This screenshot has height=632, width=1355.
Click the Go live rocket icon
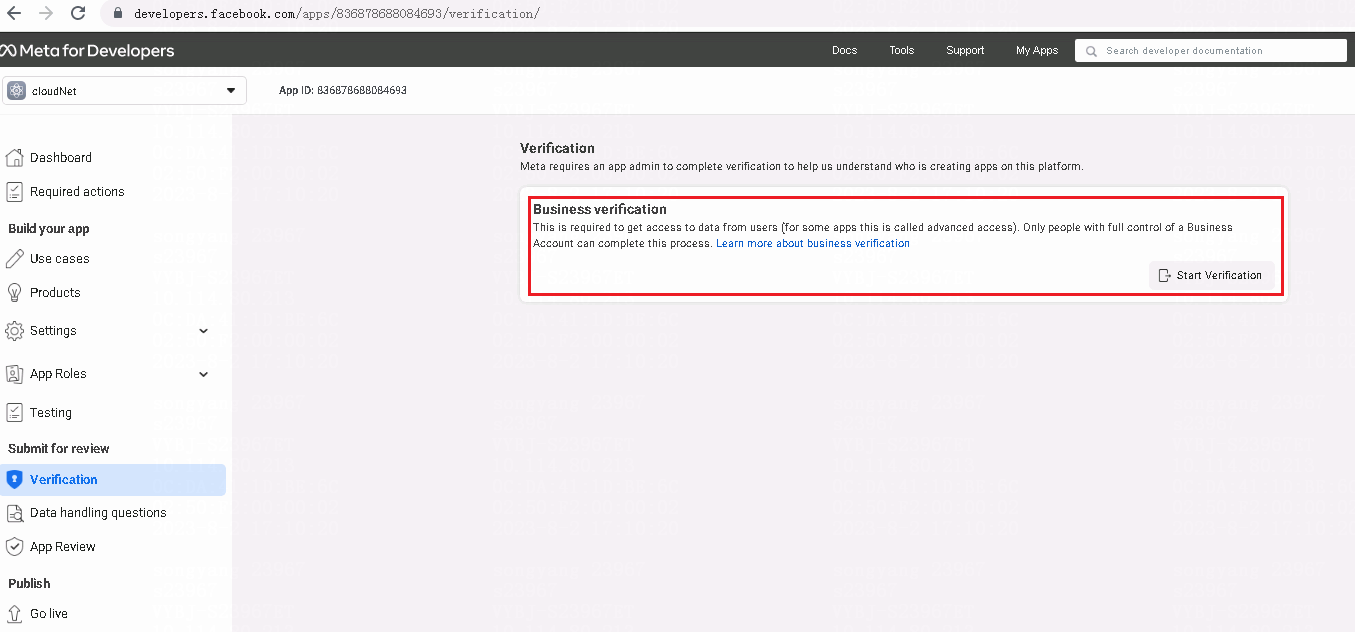(14, 613)
